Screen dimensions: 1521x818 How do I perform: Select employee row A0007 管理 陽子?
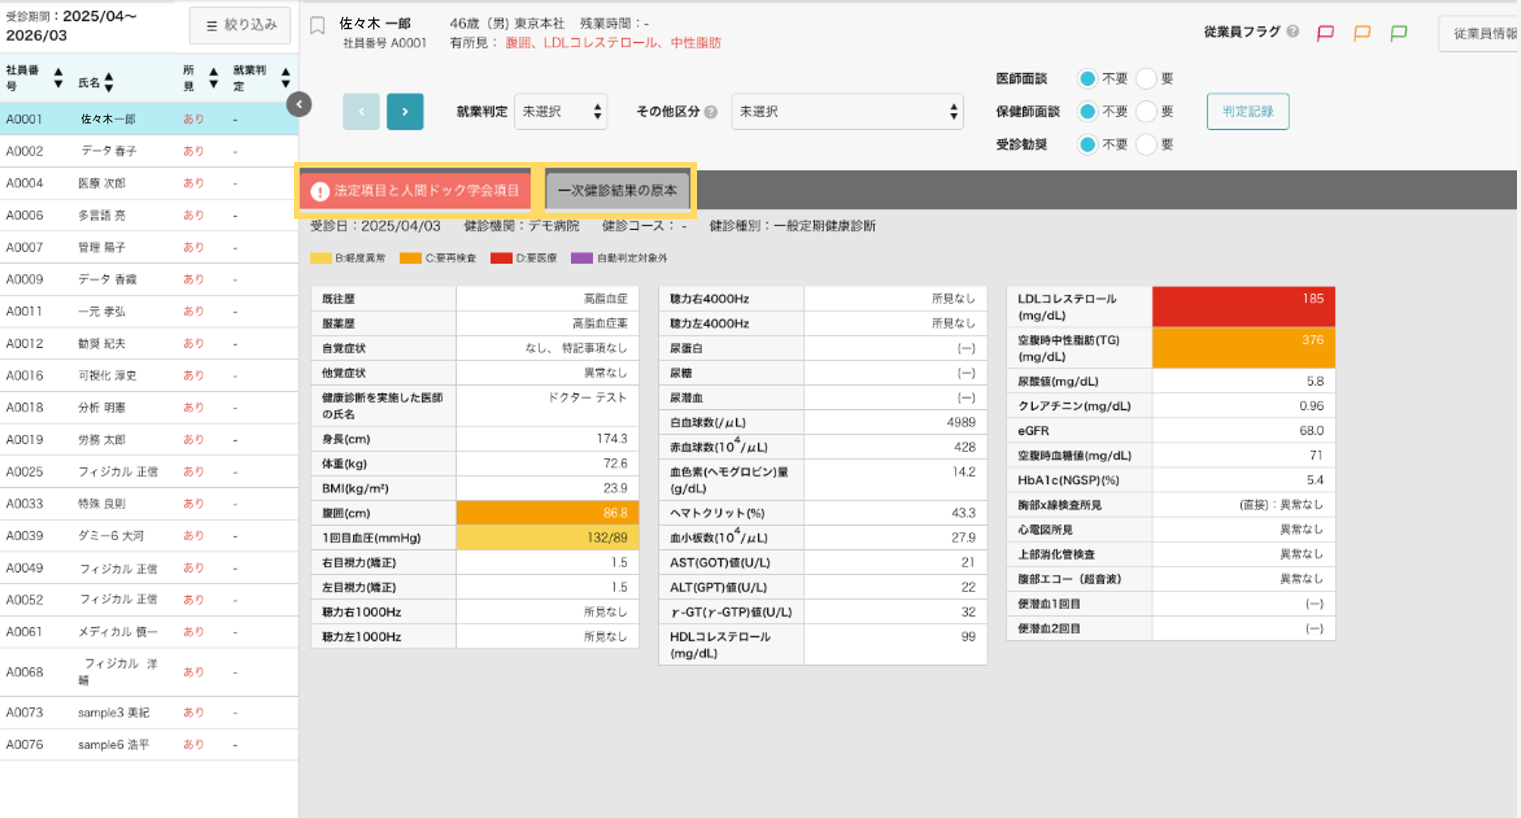click(149, 247)
